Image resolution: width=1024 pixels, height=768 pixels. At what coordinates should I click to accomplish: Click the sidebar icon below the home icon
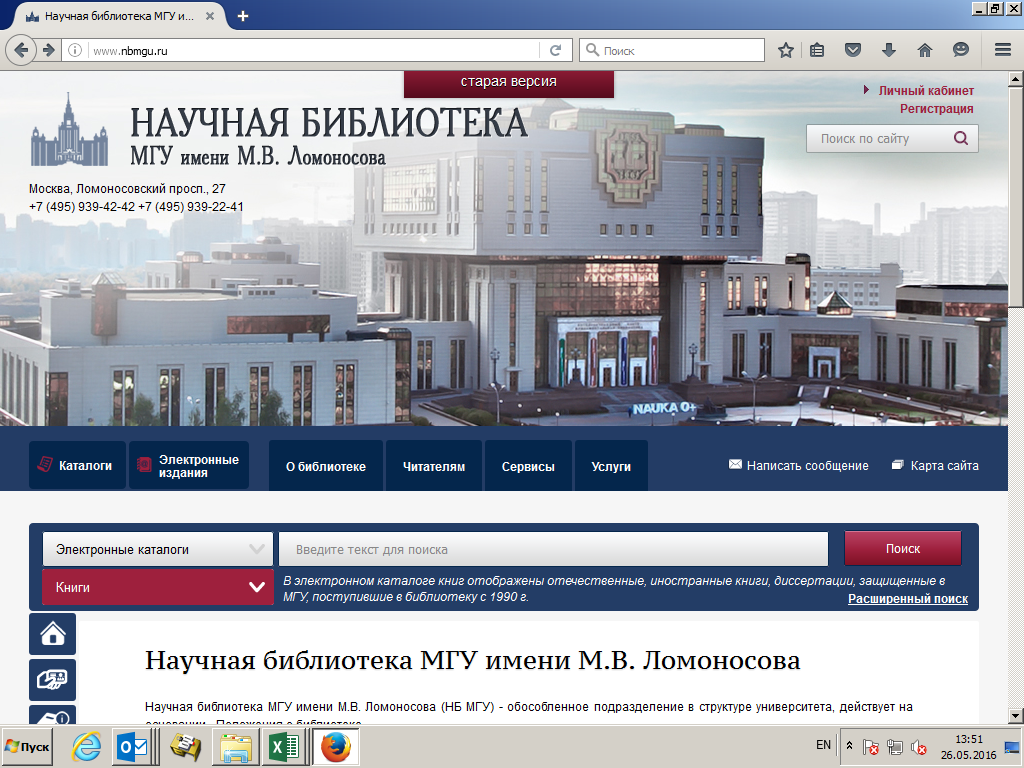[x=52, y=680]
